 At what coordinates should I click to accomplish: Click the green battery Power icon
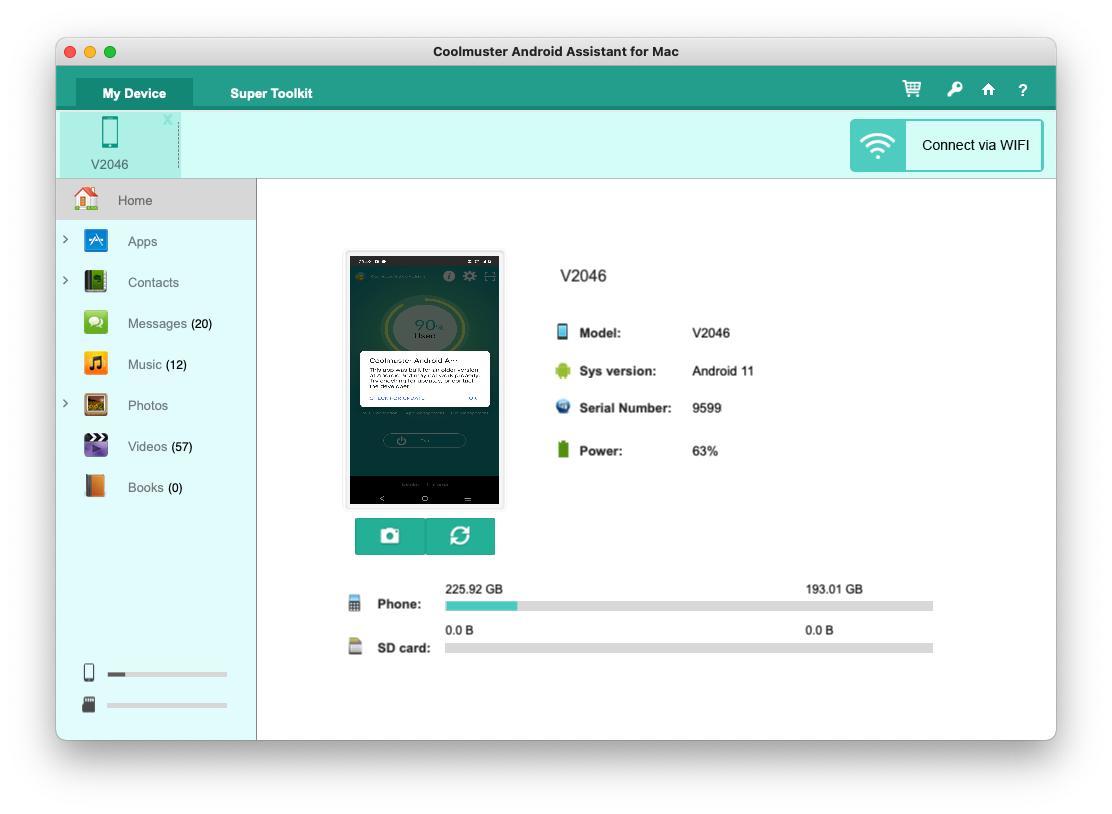point(563,450)
